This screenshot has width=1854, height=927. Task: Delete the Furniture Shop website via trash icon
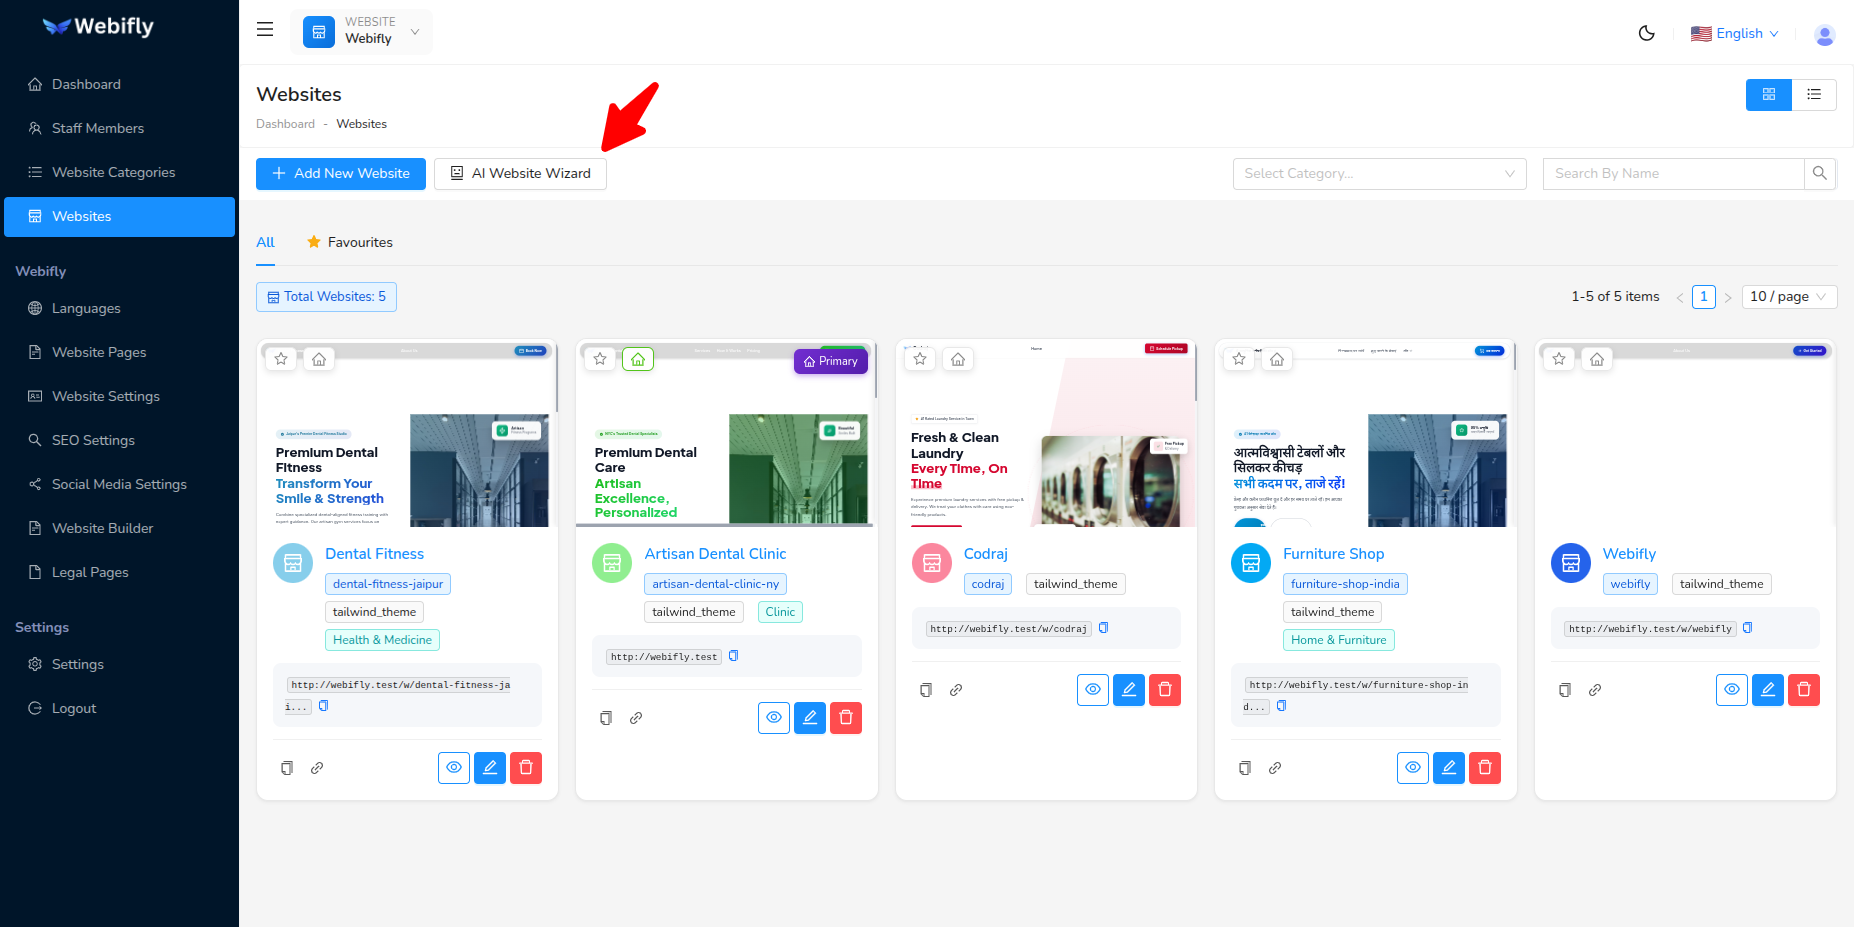click(x=1484, y=767)
